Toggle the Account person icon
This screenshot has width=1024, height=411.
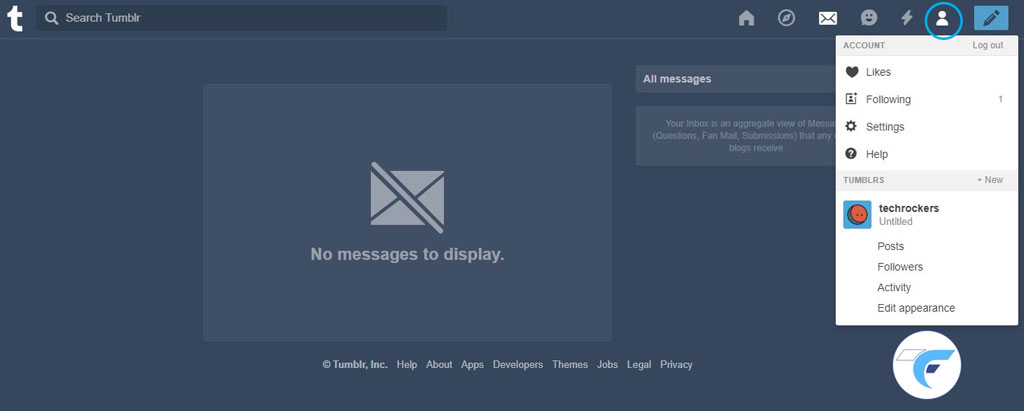pos(942,18)
